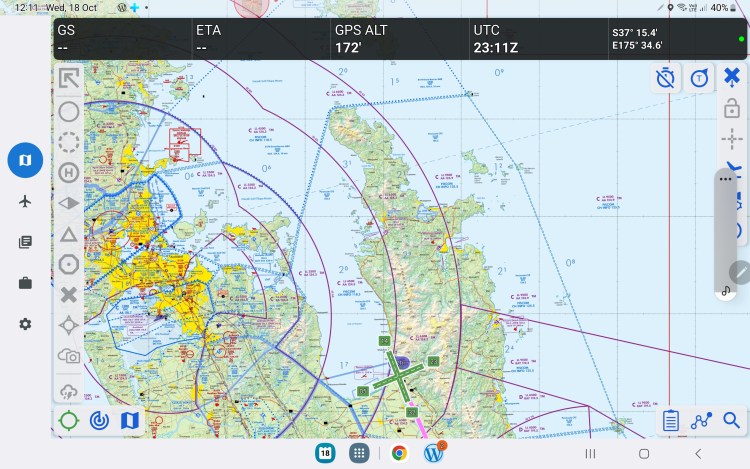Open the Documents library in the sidebar
The height and width of the screenshot is (469, 750).
click(25, 242)
